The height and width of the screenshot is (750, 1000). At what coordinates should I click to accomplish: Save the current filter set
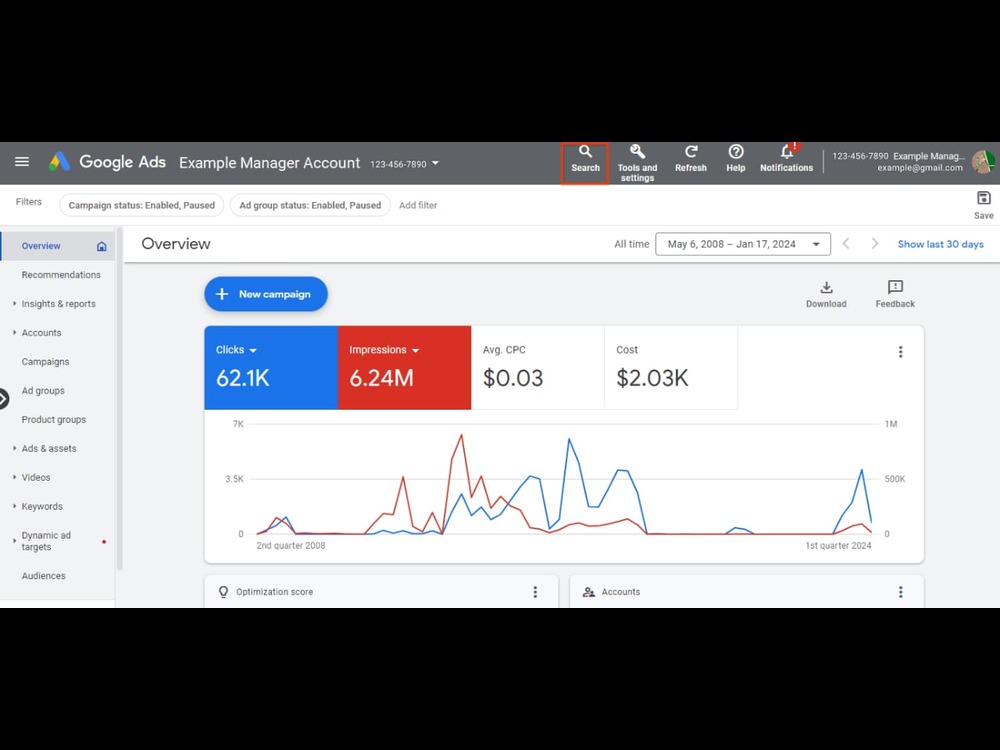click(x=983, y=205)
